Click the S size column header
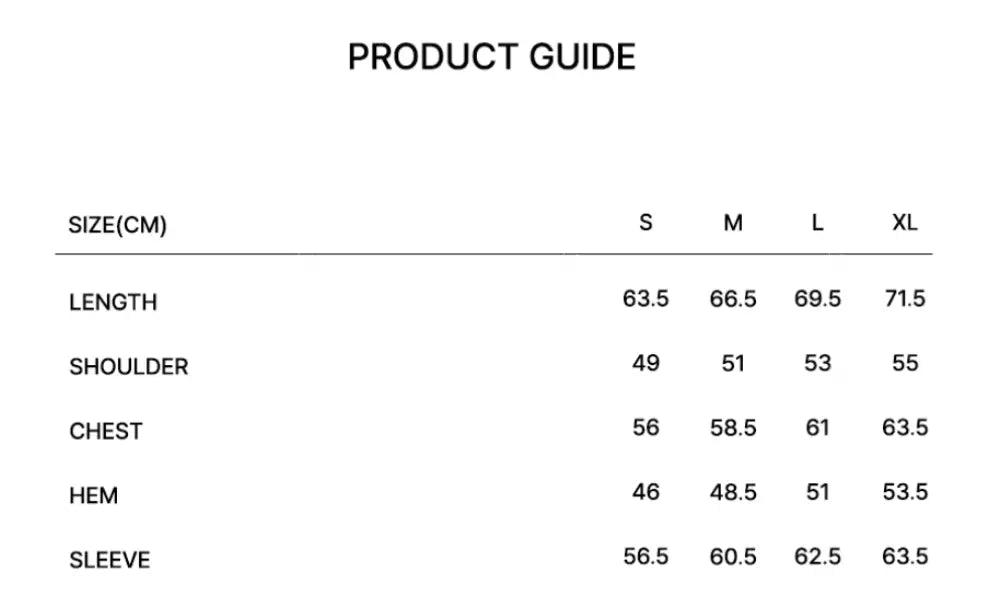Screen dimensions: 1000x599 (x=645, y=223)
